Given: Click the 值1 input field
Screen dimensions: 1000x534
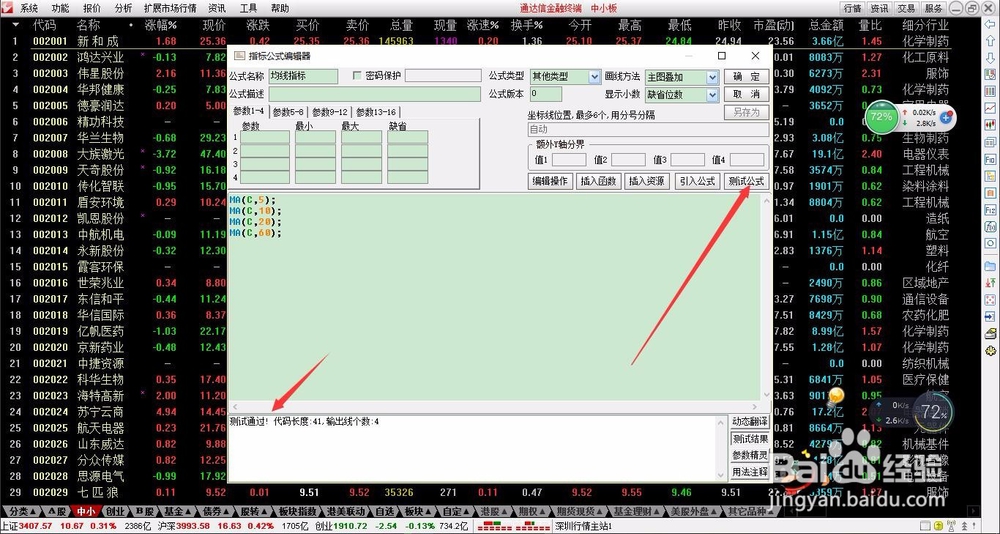Looking at the screenshot, I should click(568, 159).
